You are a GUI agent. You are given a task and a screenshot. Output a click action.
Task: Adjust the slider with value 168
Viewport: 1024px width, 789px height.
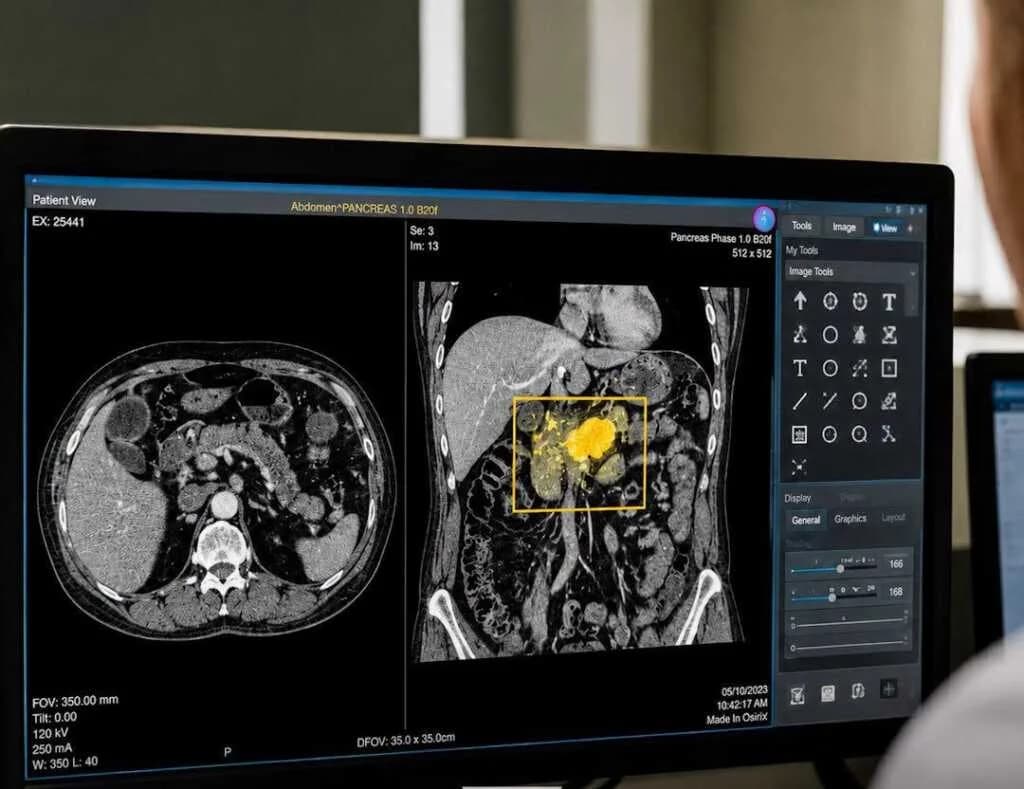click(x=833, y=596)
